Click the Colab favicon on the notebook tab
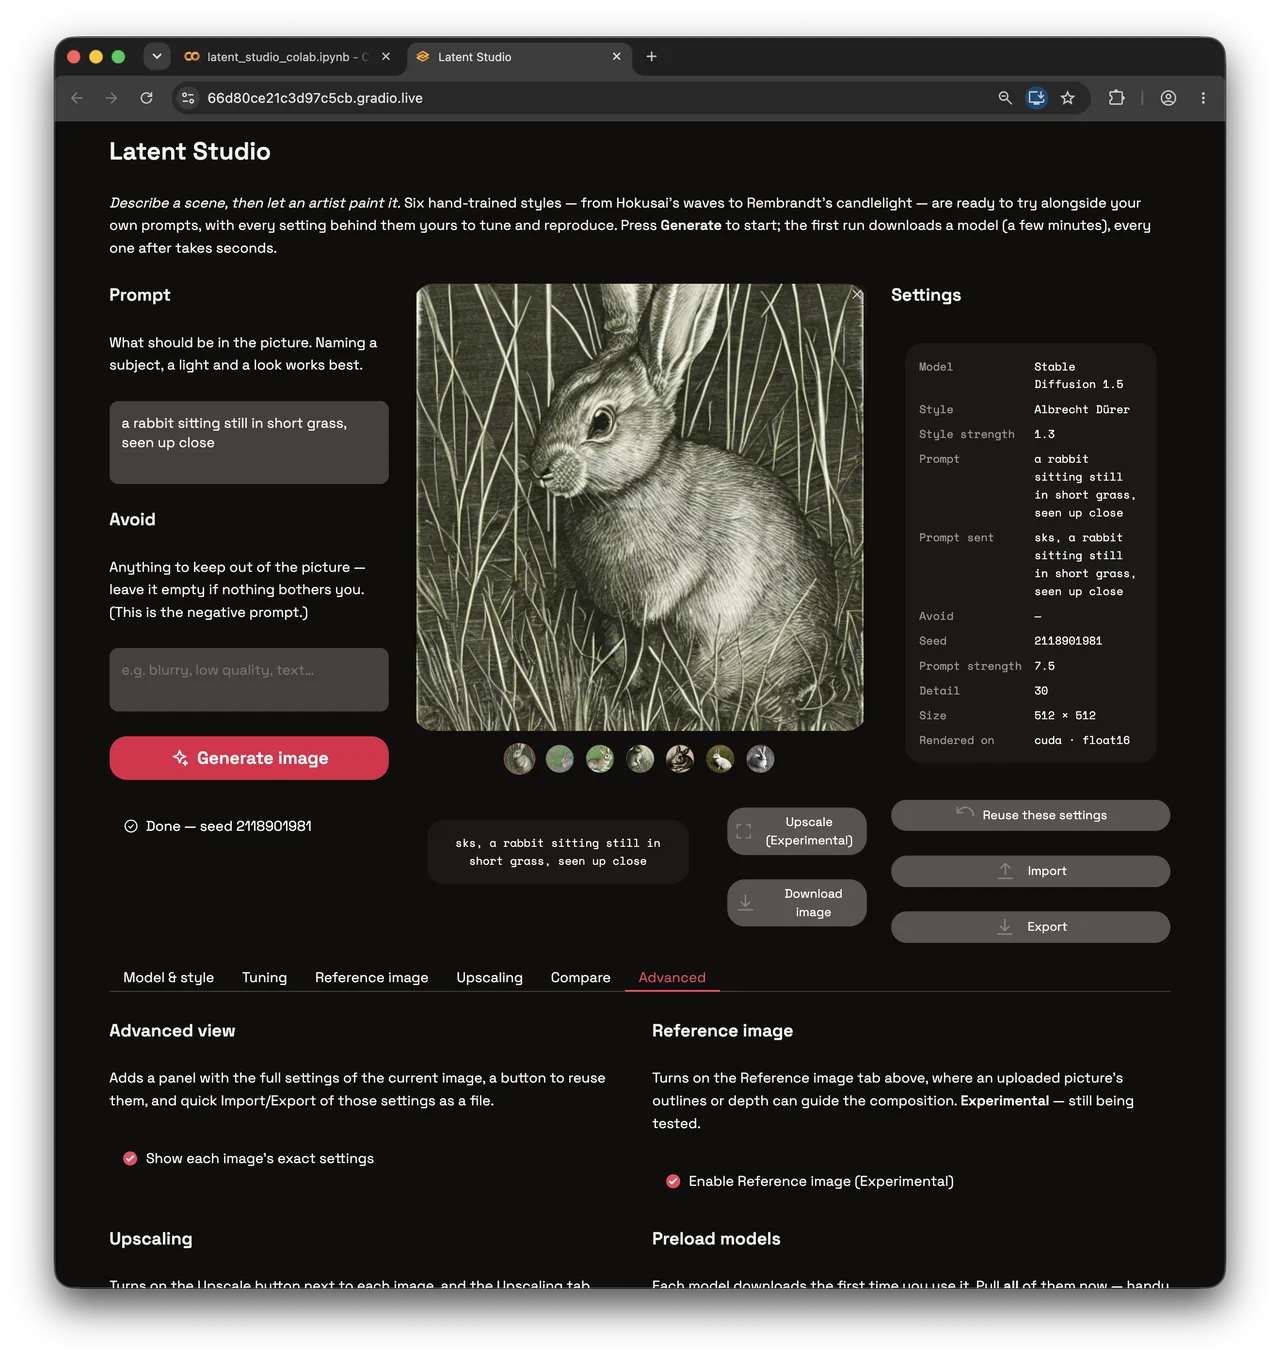The height and width of the screenshot is (1360, 1280). 192,57
